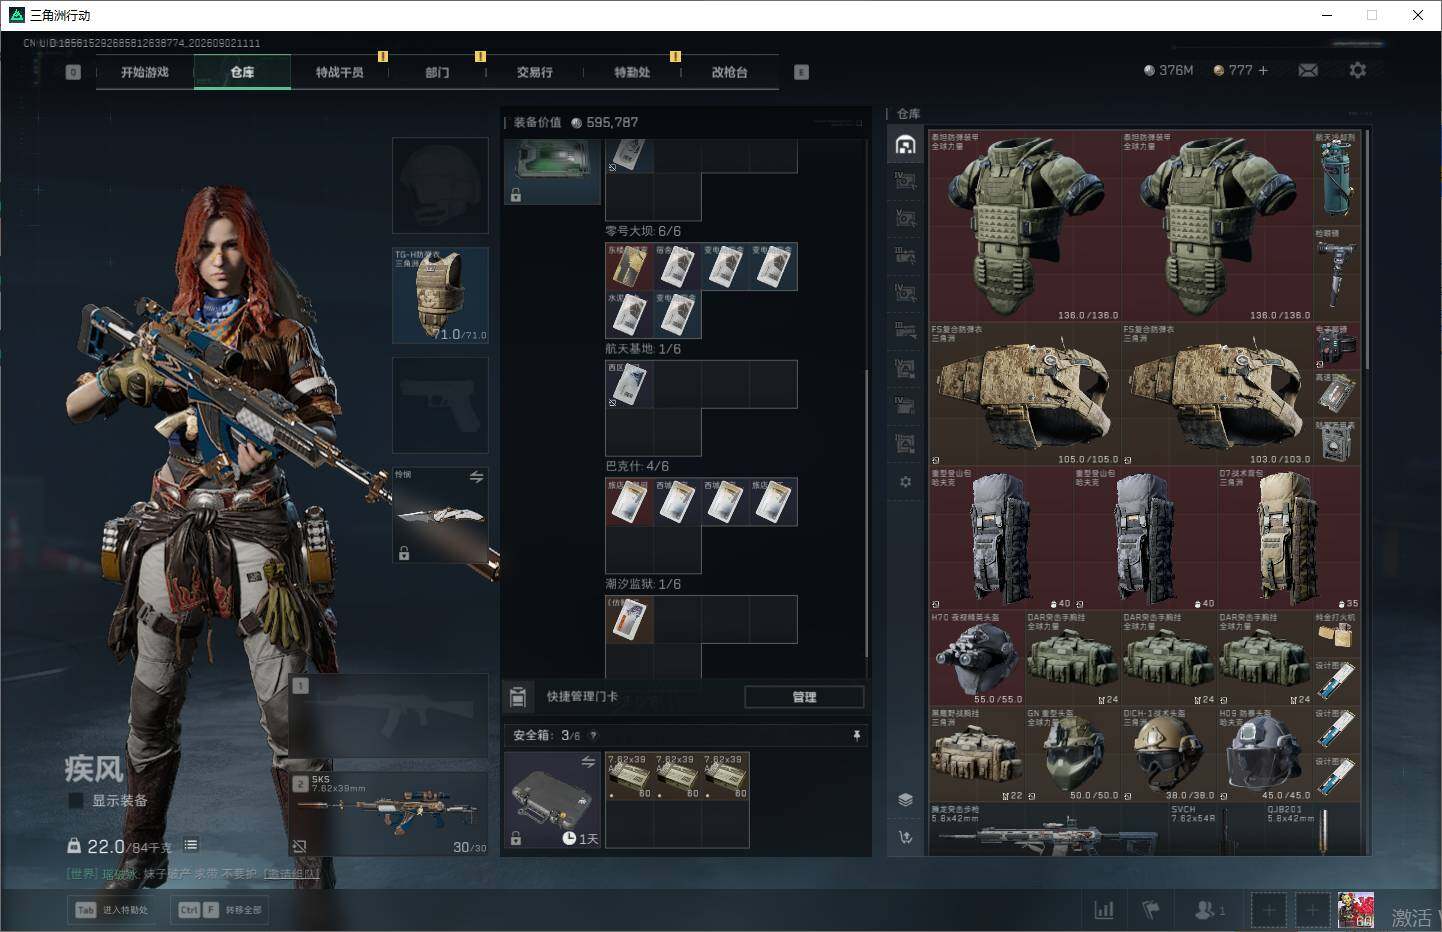The height and width of the screenshot is (932, 1442).
Task: Click the auto-sort icon below the layers icon
Action: coord(905,838)
